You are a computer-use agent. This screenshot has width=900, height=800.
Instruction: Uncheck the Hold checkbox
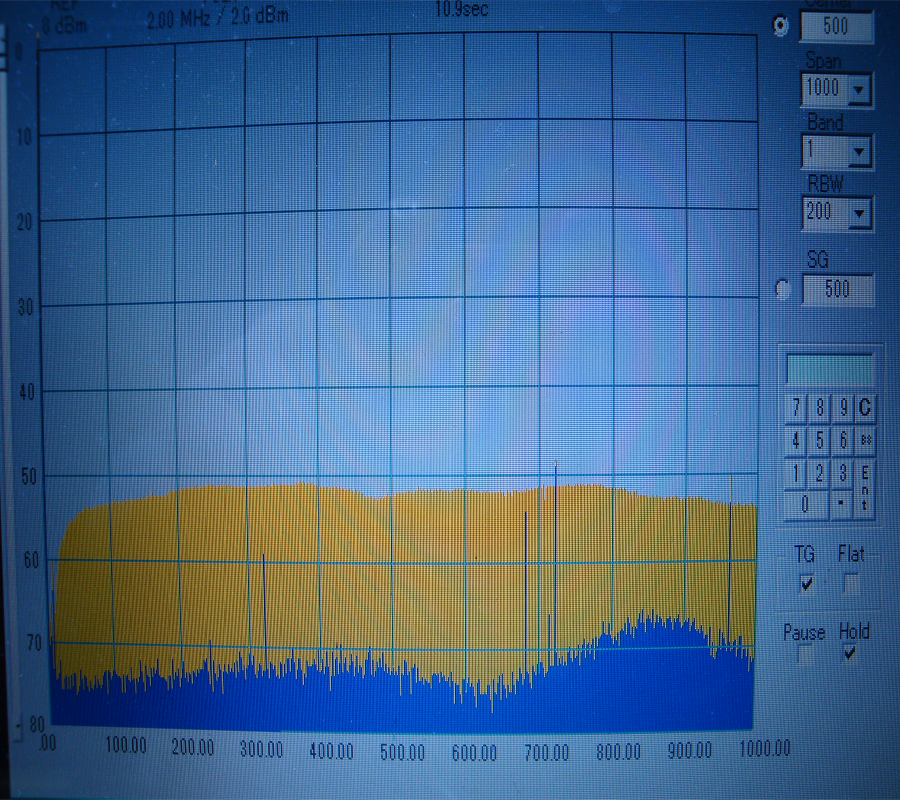850,653
